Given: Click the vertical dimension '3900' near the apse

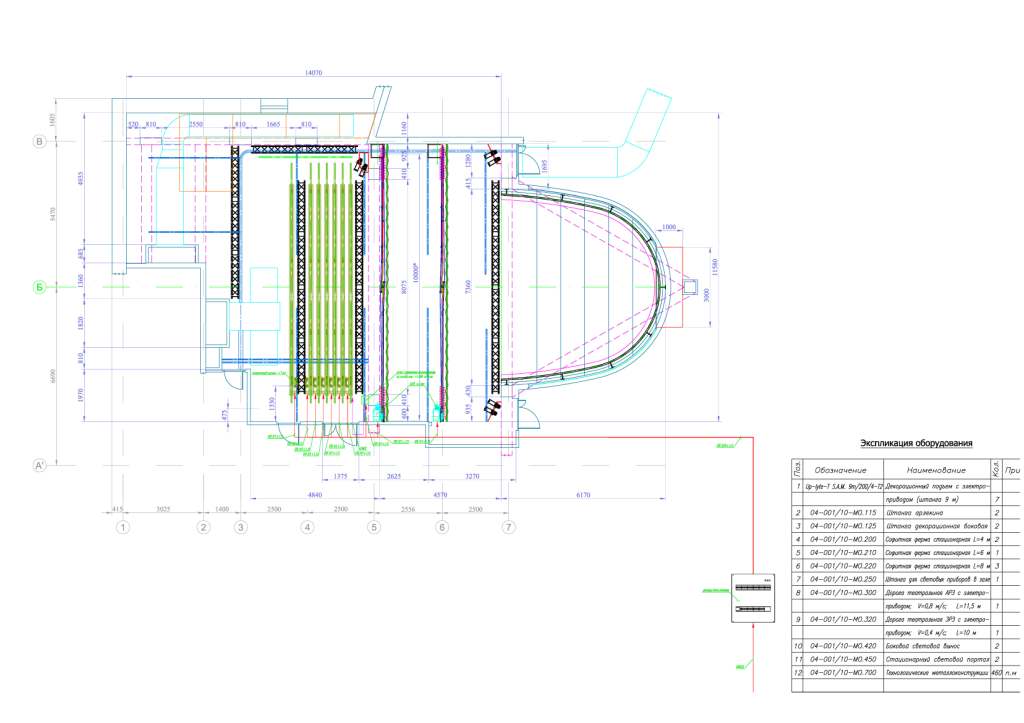Looking at the screenshot, I should pos(706,295).
